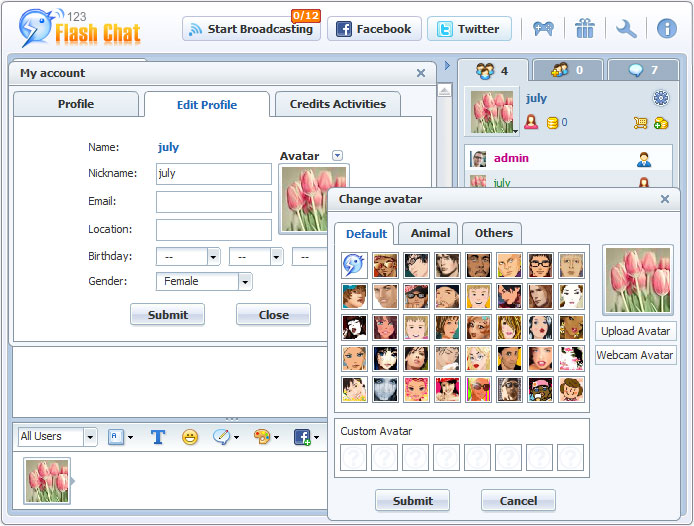Image resolution: width=694 pixels, height=526 pixels.
Task: Open the gift box icon
Action: point(585,29)
